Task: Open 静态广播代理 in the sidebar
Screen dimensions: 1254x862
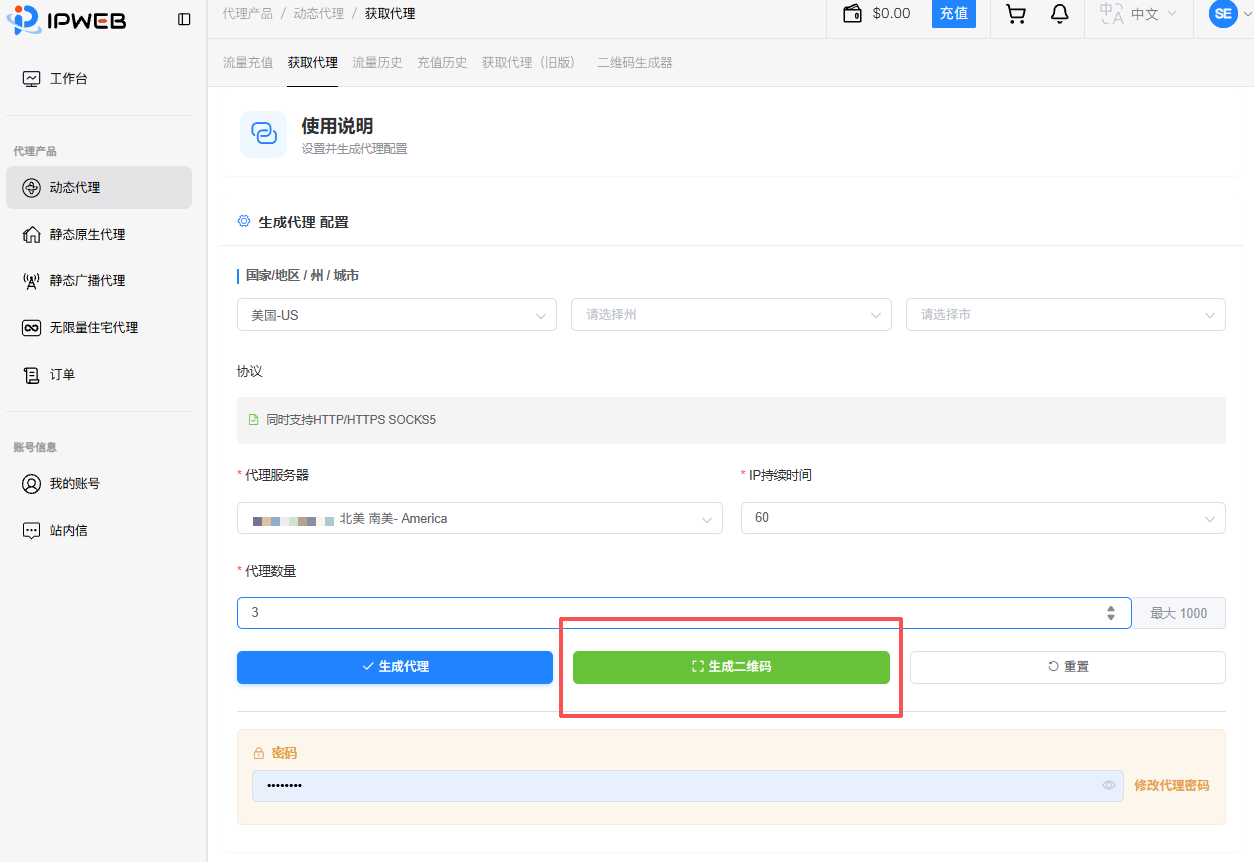Action: (x=99, y=280)
